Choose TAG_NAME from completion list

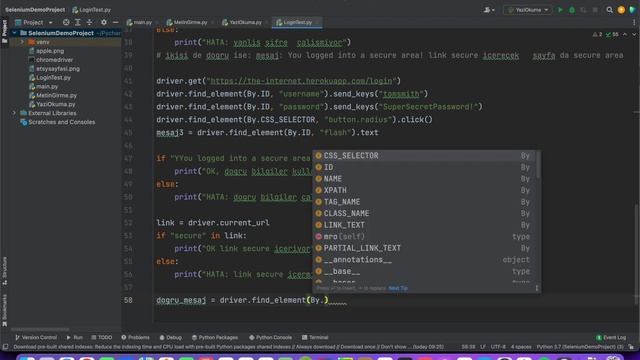pos(424,202)
